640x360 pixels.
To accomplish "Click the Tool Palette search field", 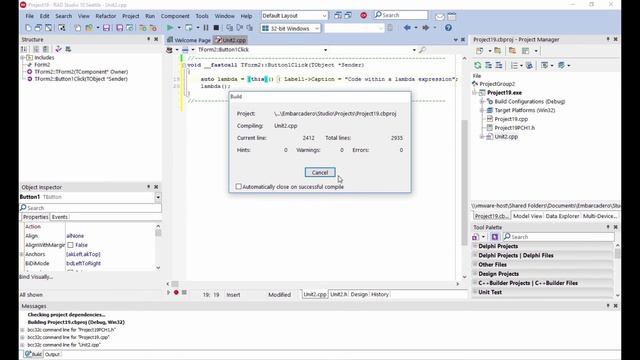I will [558, 237].
